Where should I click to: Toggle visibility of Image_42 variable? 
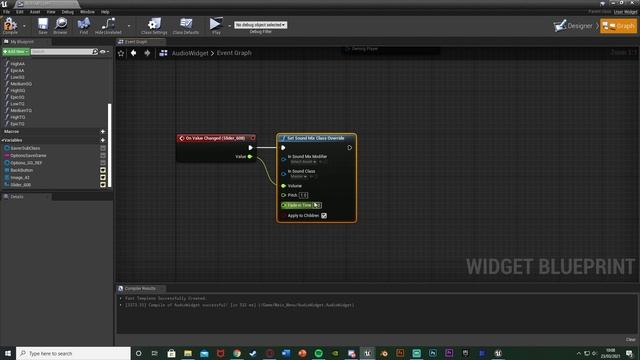pyautogui.click(x=103, y=178)
